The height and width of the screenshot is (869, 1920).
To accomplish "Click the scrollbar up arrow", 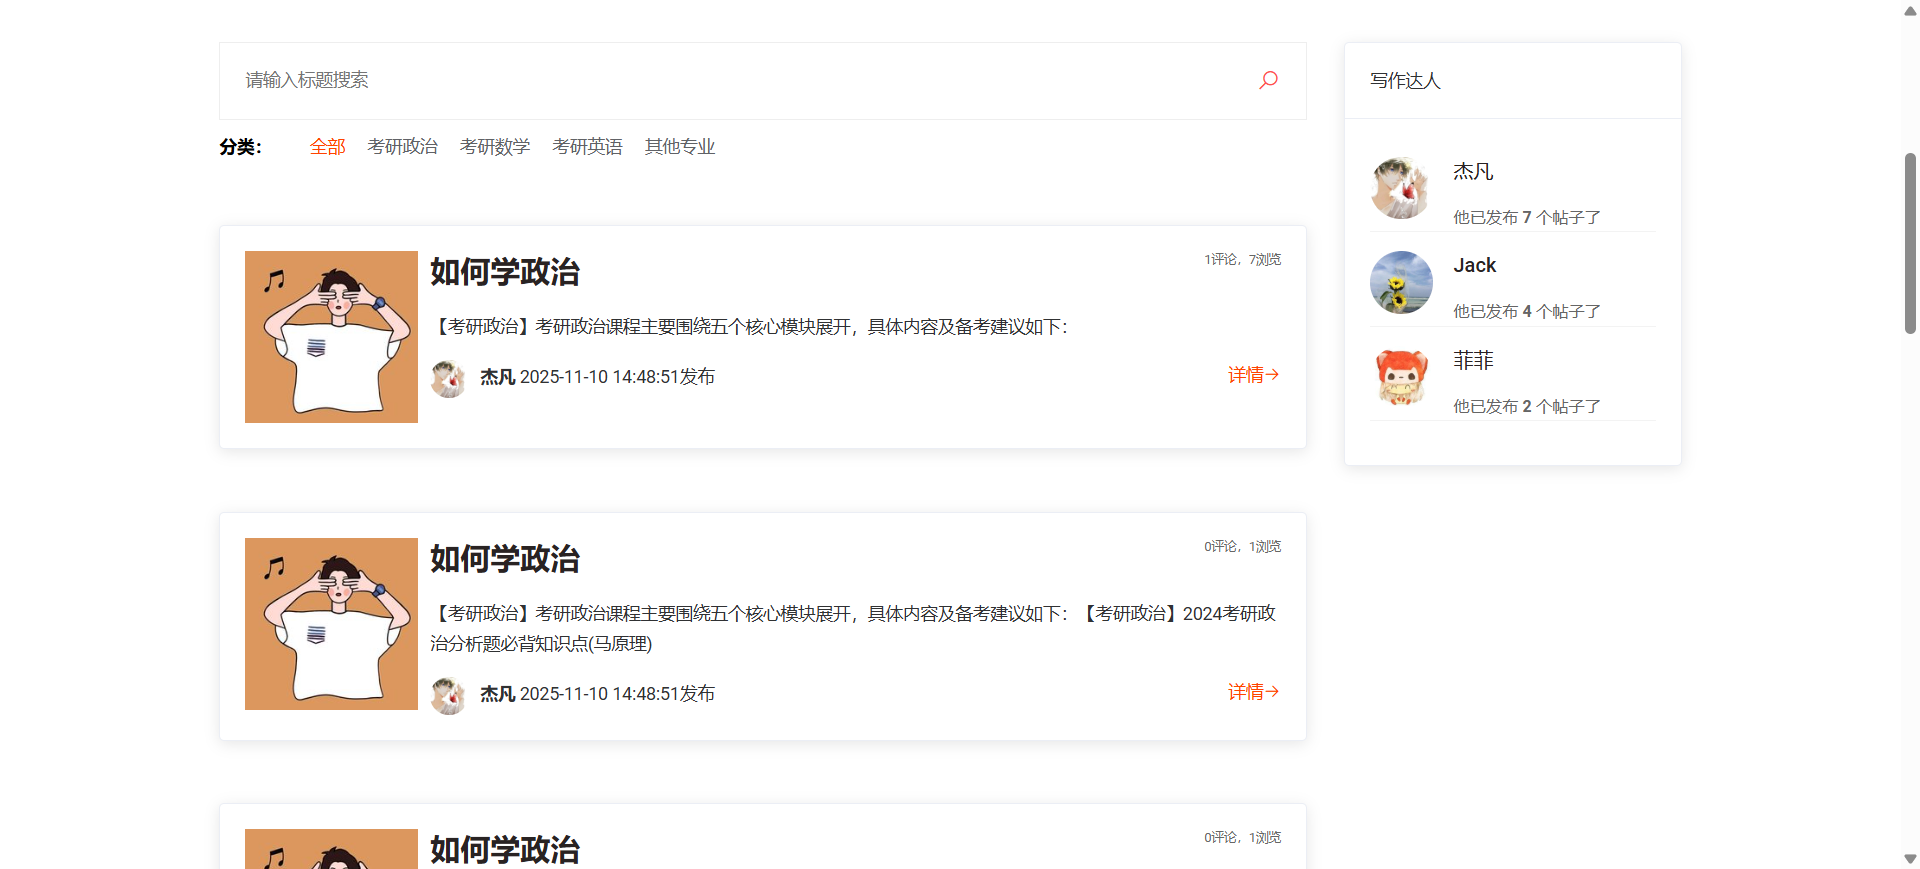I will 1910,10.
